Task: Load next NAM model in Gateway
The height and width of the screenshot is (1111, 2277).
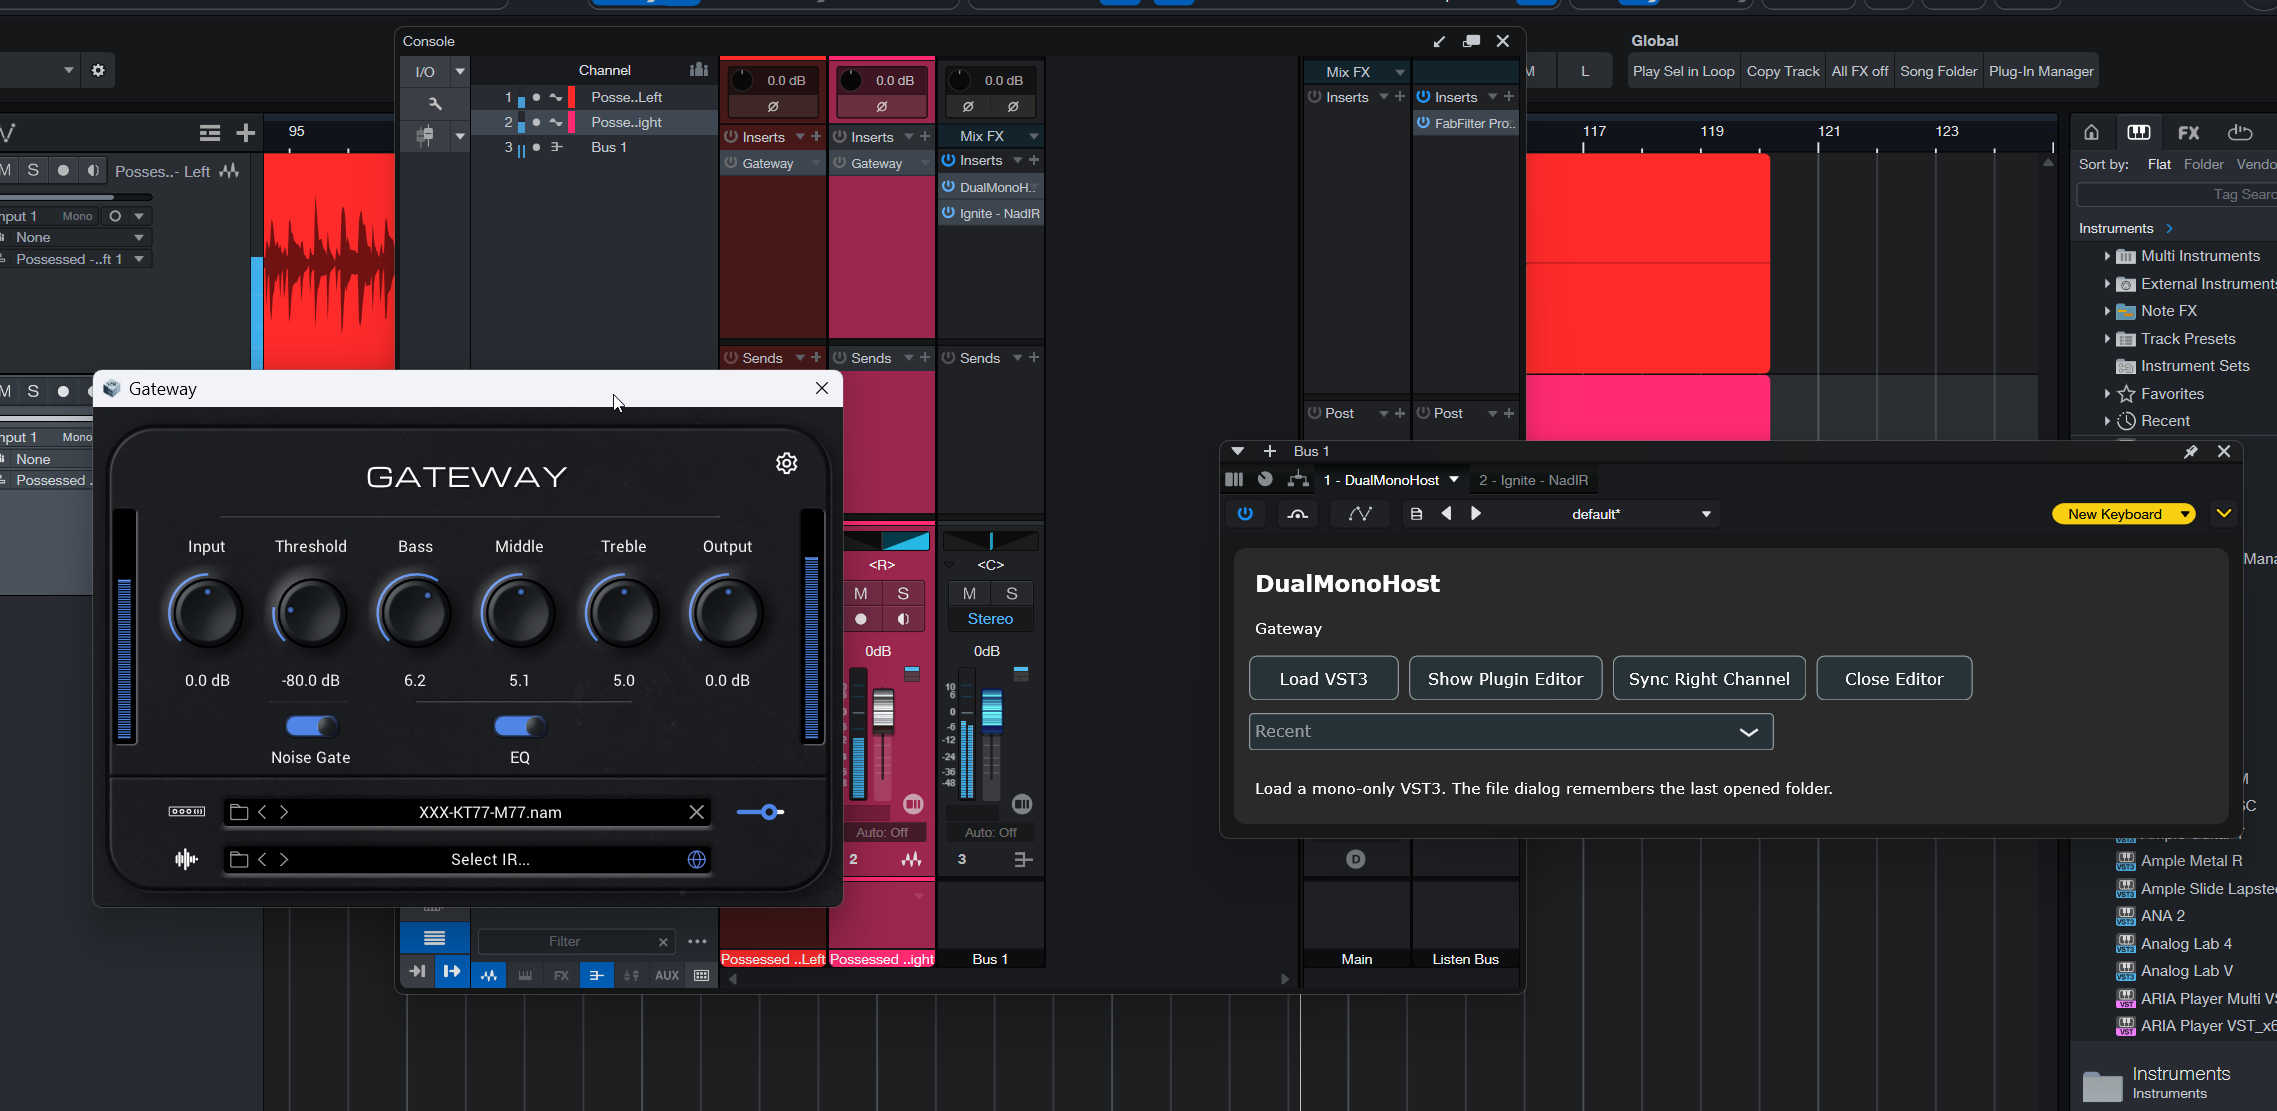Action: (284, 812)
